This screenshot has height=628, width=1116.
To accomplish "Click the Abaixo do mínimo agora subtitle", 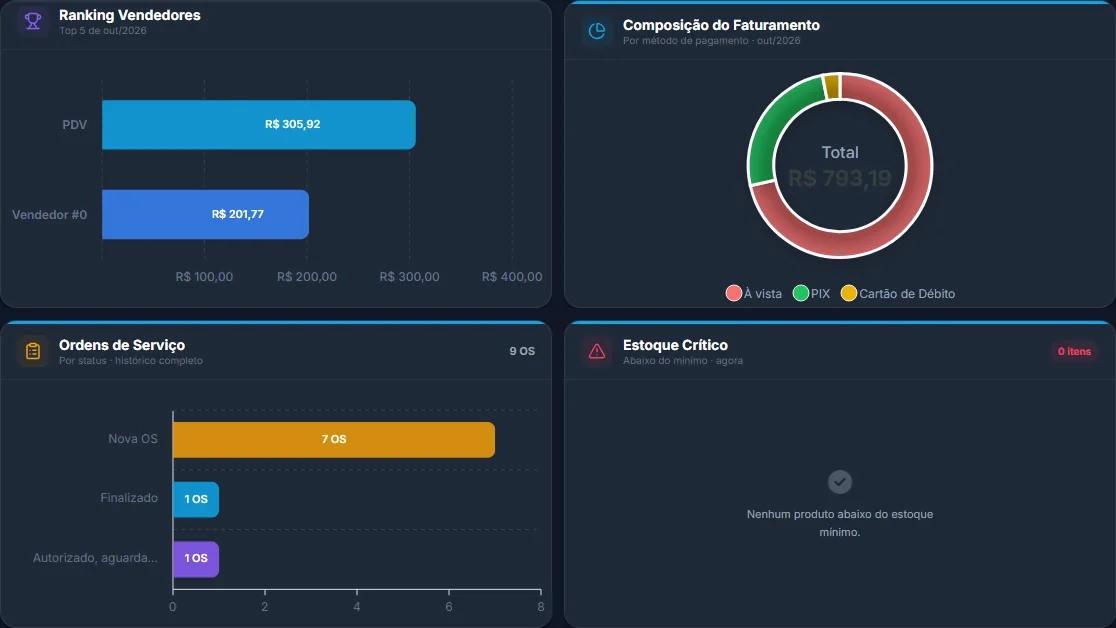I will tap(683, 361).
